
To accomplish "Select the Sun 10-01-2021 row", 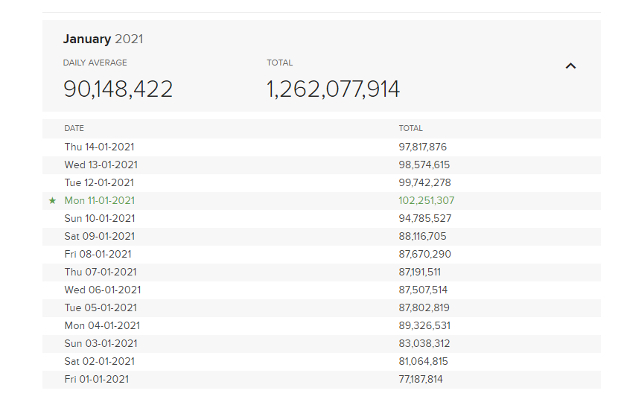I will (100, 219).
